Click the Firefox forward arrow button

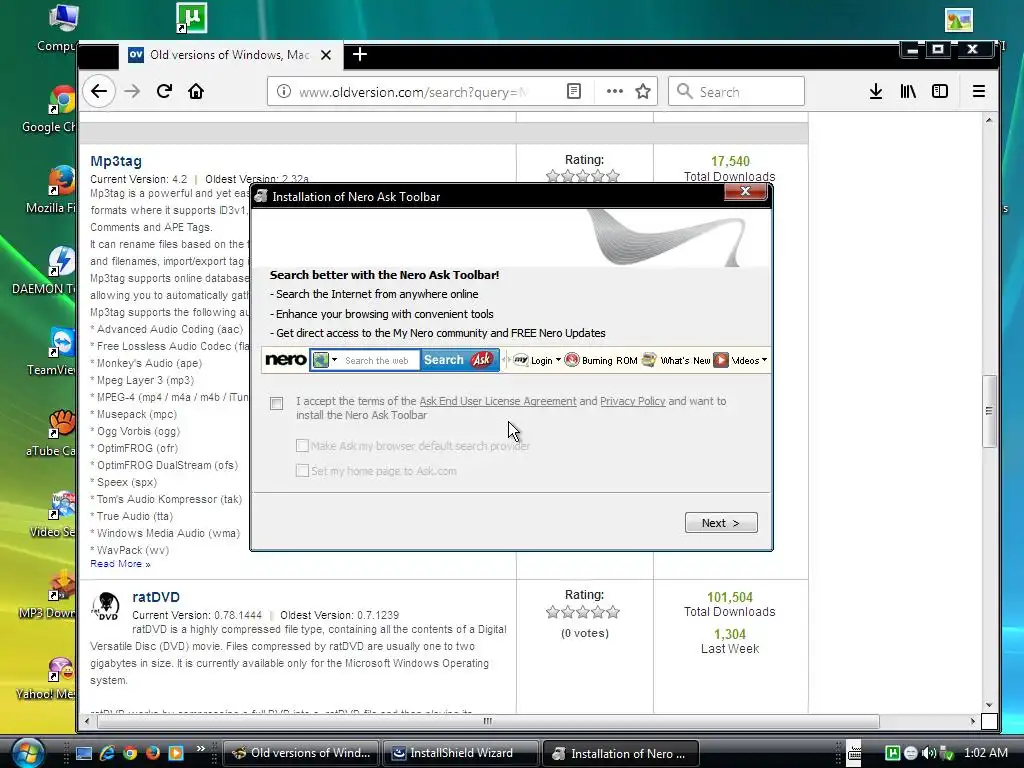[132, 91]
